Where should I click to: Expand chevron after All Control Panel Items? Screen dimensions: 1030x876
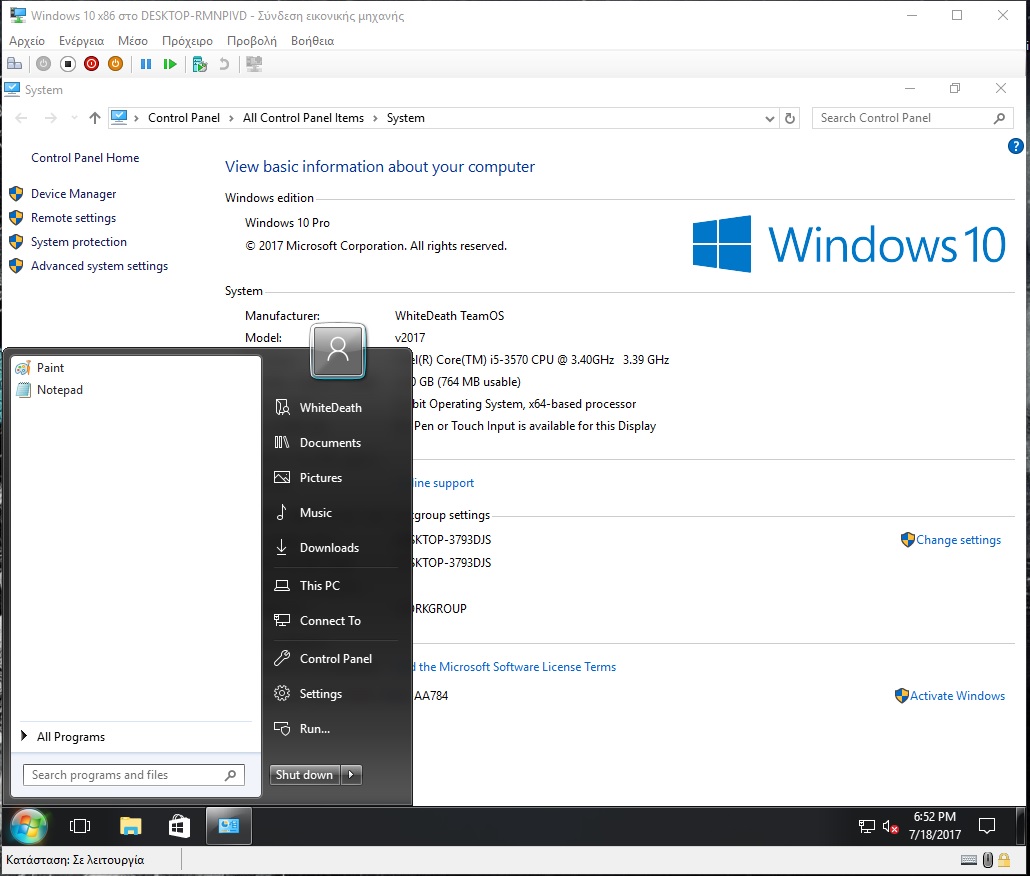coord(375,118)
